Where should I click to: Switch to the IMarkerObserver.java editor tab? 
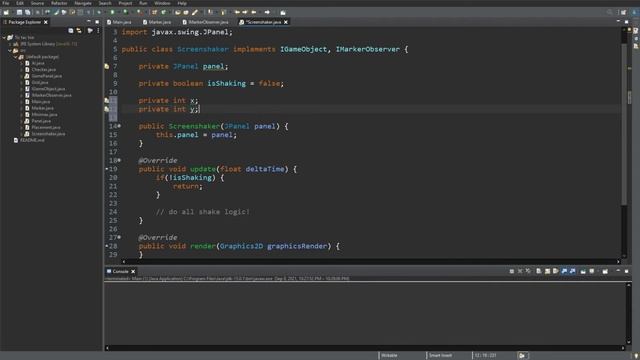[206, 22]
